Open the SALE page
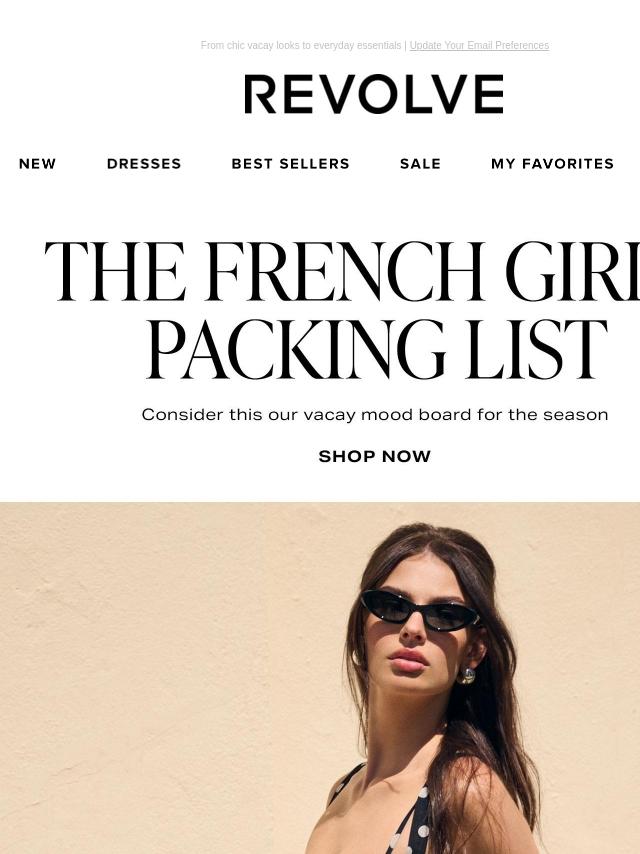Viewport: 640px width, 854px height. coord(420,163)
